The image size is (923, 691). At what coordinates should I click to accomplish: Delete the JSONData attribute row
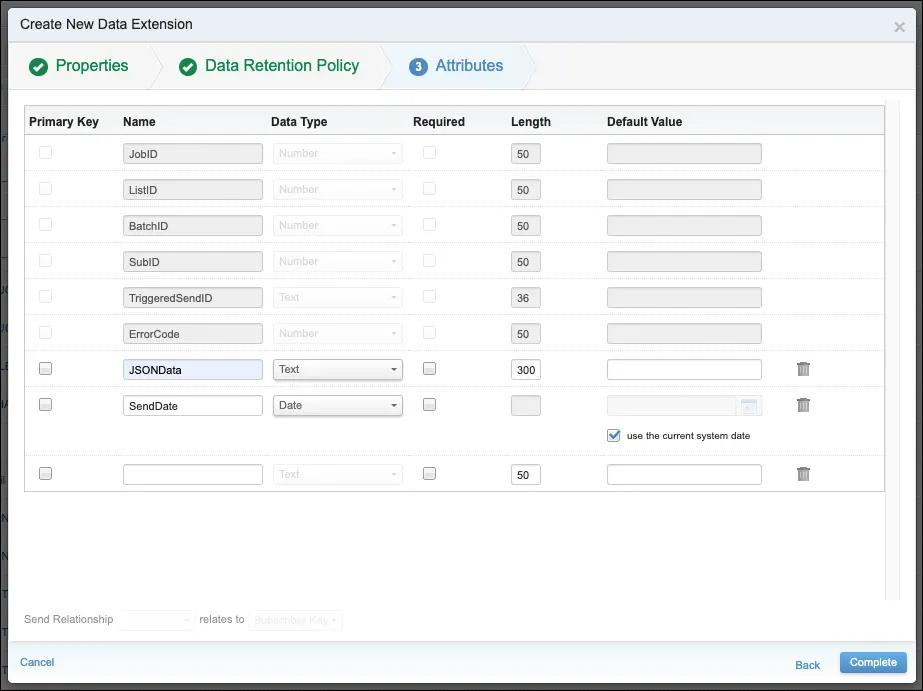(x=803, y=368)
